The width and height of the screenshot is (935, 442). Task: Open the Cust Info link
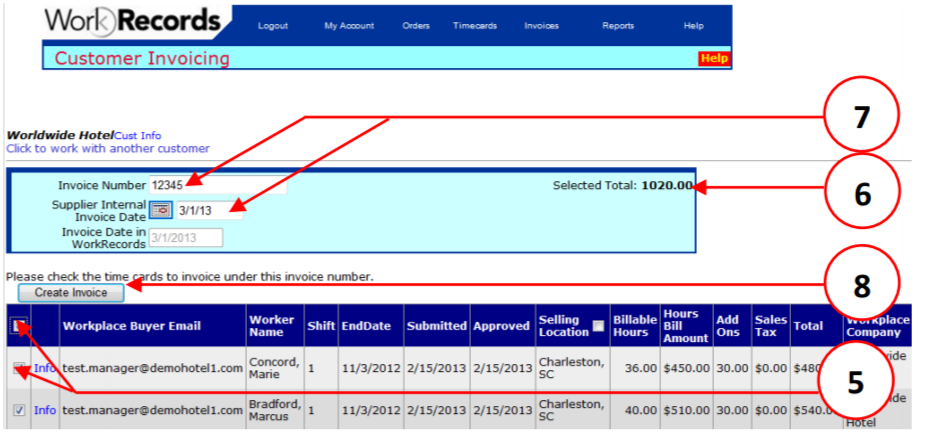[138, 135]
